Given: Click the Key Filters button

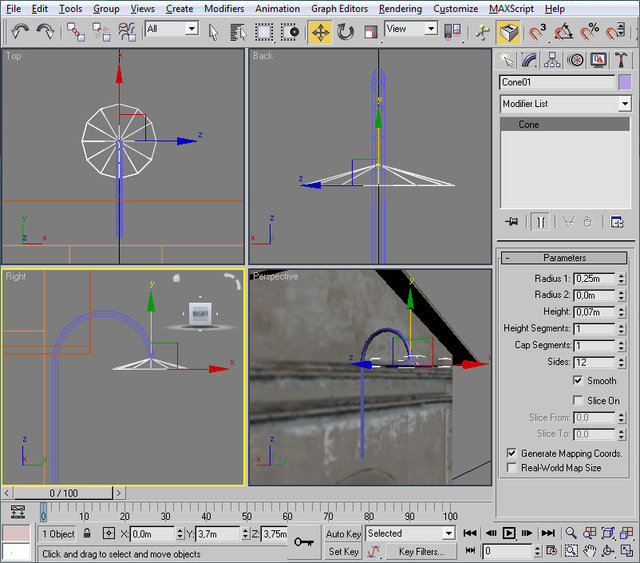Looking at the screenshot, I should click(421, 551).
